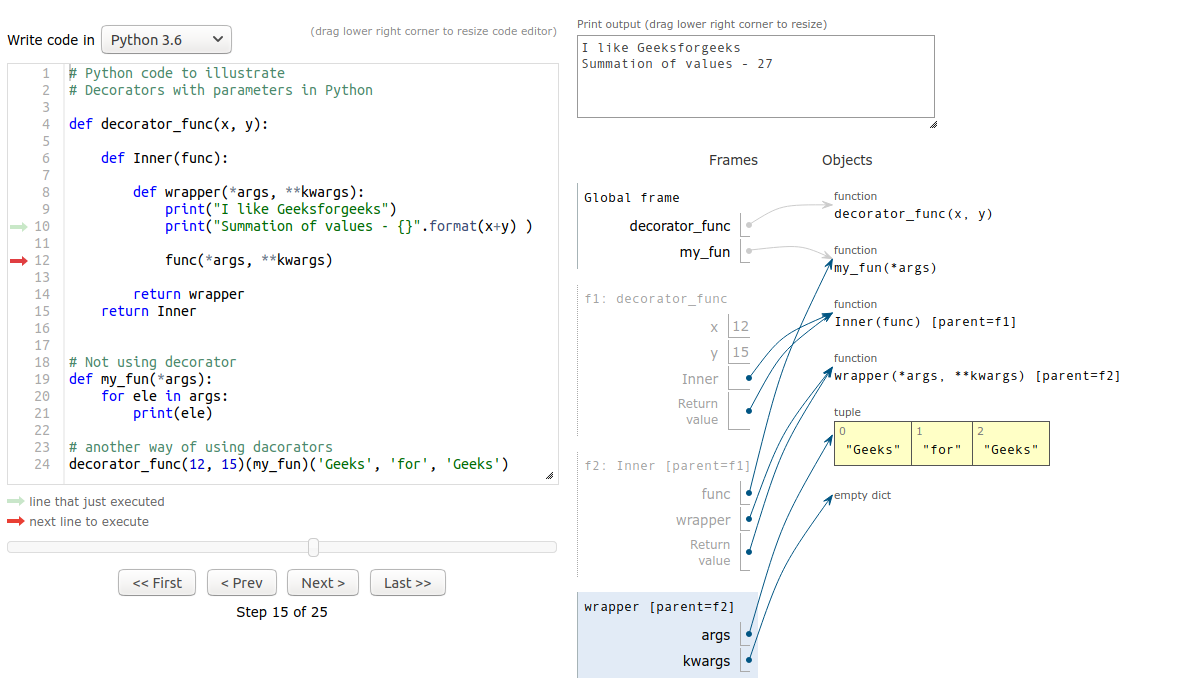Jump to end with 'Last >>' button
Viewport: 1182px width, 695px height.
point(407,583)
